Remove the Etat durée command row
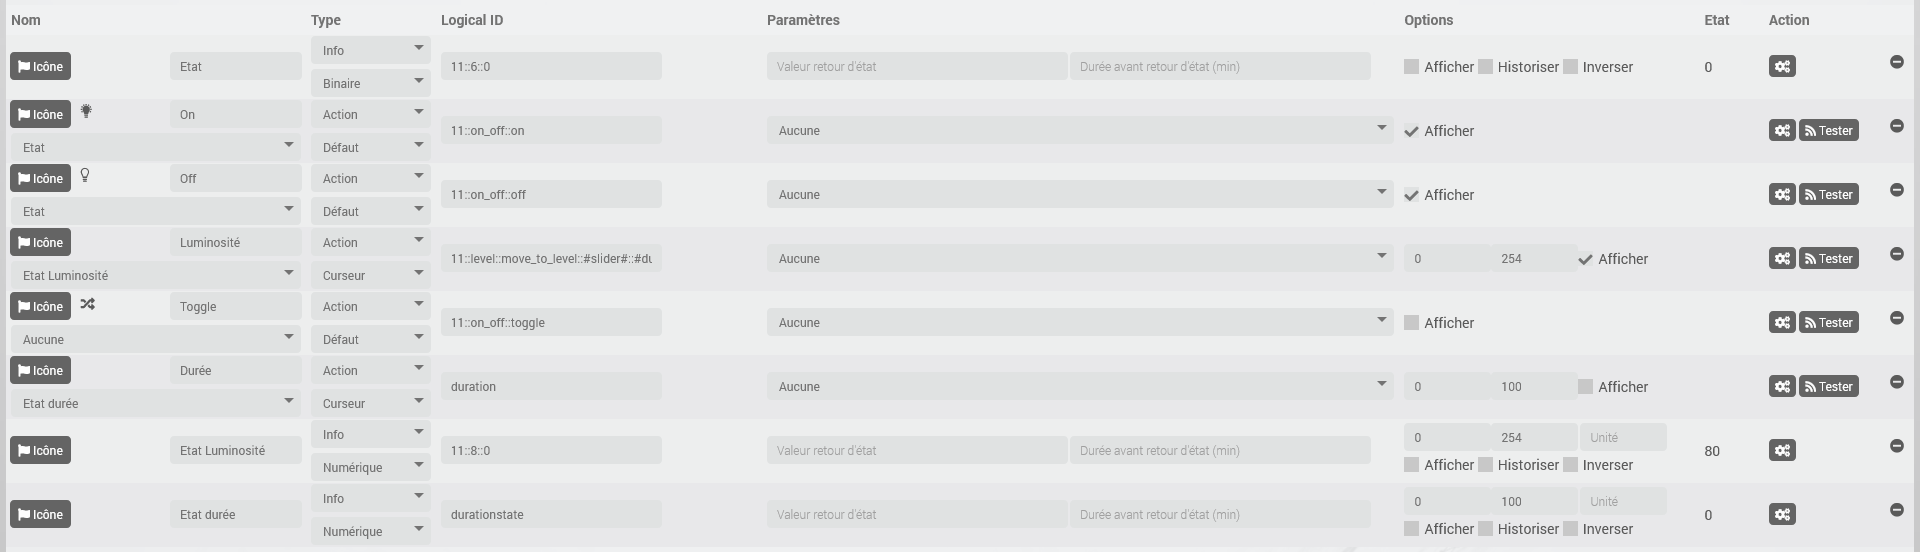The width and height of the screenshot is (1920, 552). (1896, 510)
